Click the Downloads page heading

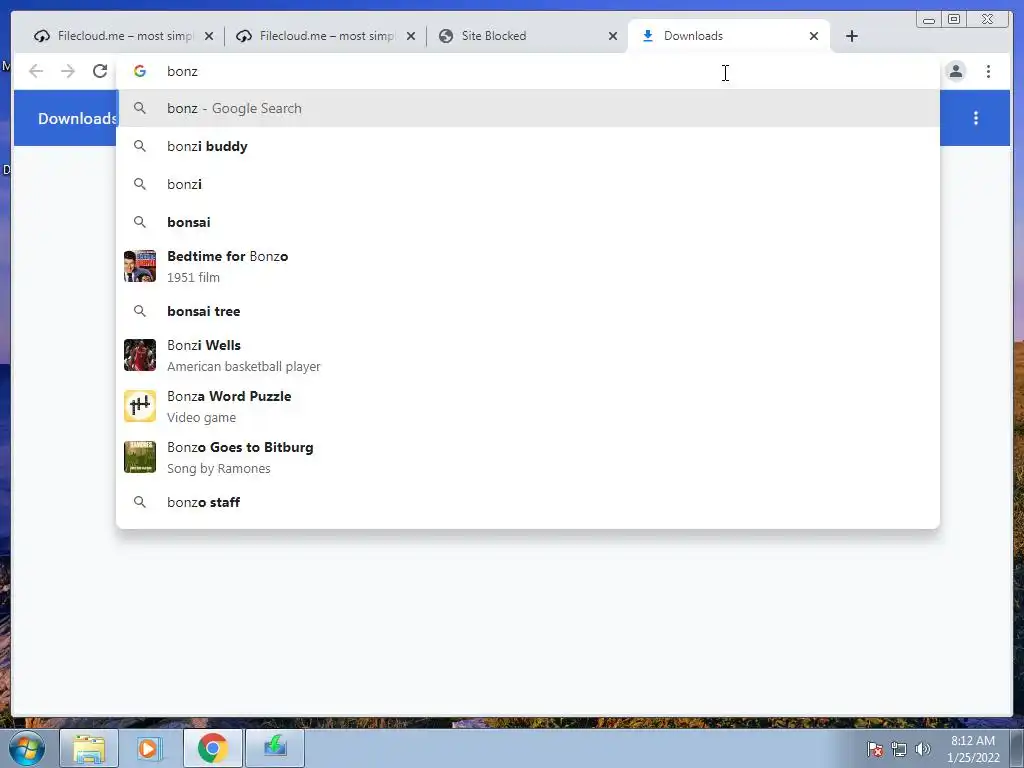coord(77,118)
